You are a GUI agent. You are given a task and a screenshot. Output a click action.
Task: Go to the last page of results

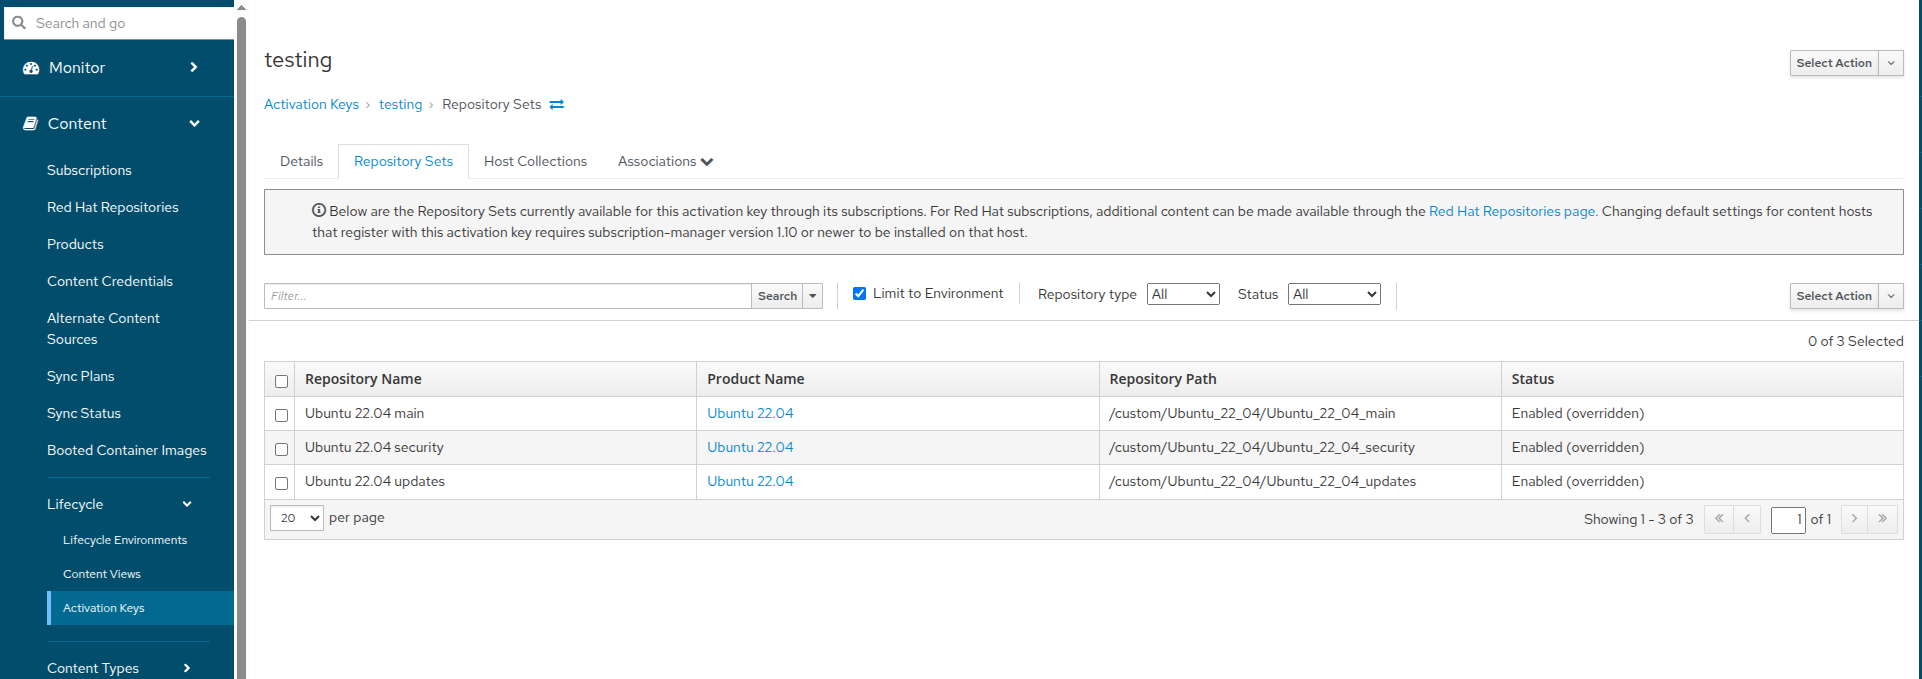tap(1882, 519)
